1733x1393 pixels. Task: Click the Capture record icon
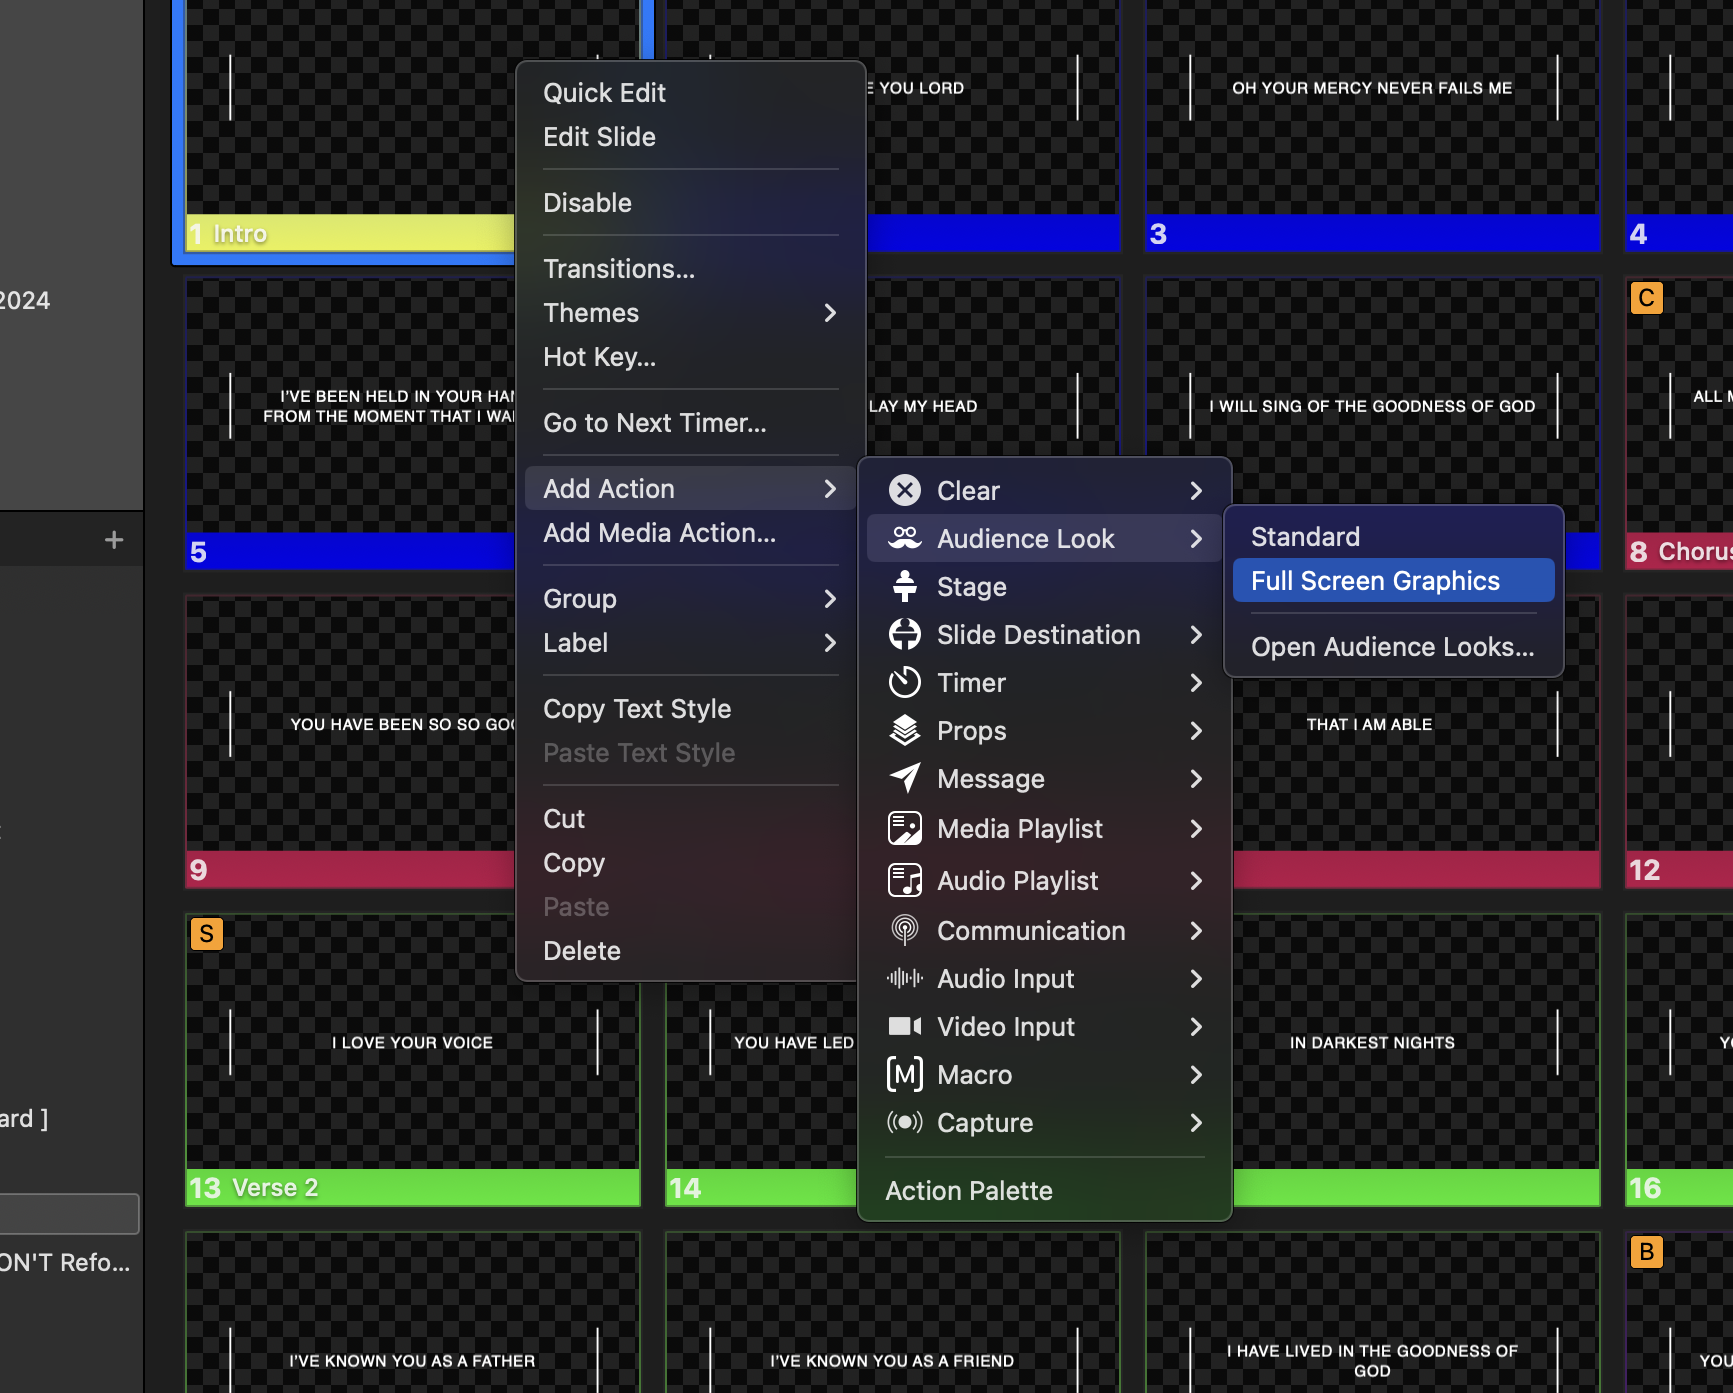point(905,1122)
